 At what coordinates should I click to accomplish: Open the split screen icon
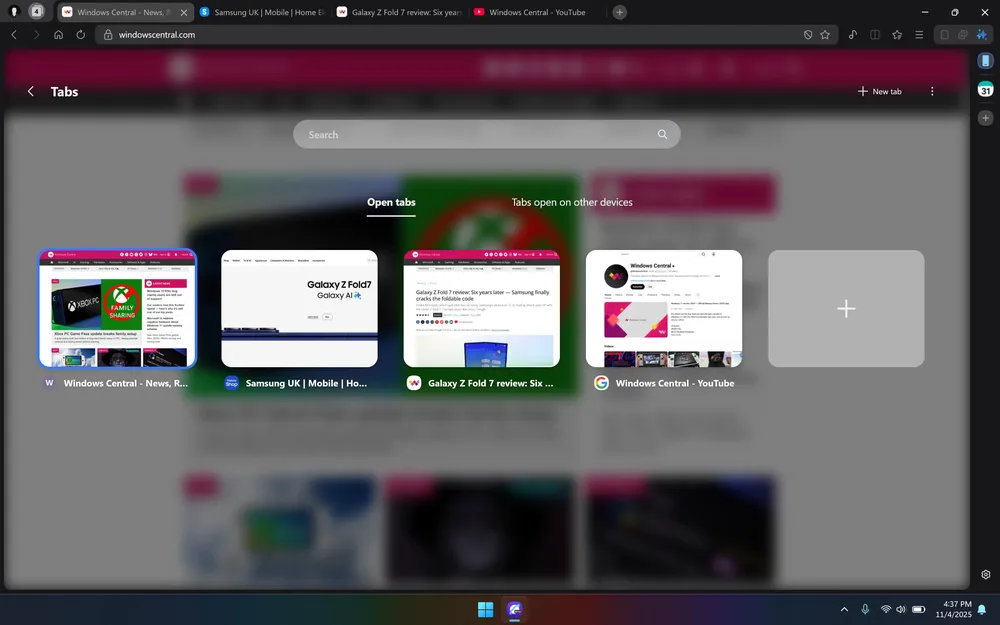click(875, 34)
